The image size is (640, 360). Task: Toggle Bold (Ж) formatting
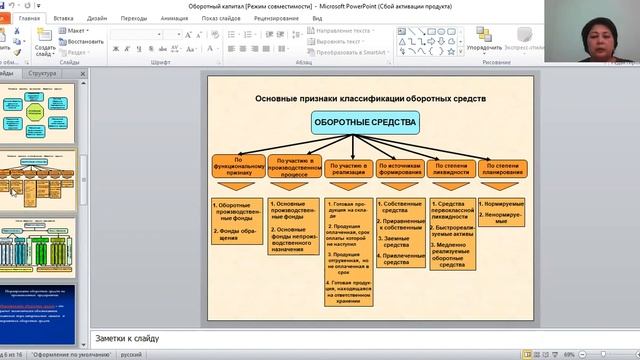click(116, 49)
